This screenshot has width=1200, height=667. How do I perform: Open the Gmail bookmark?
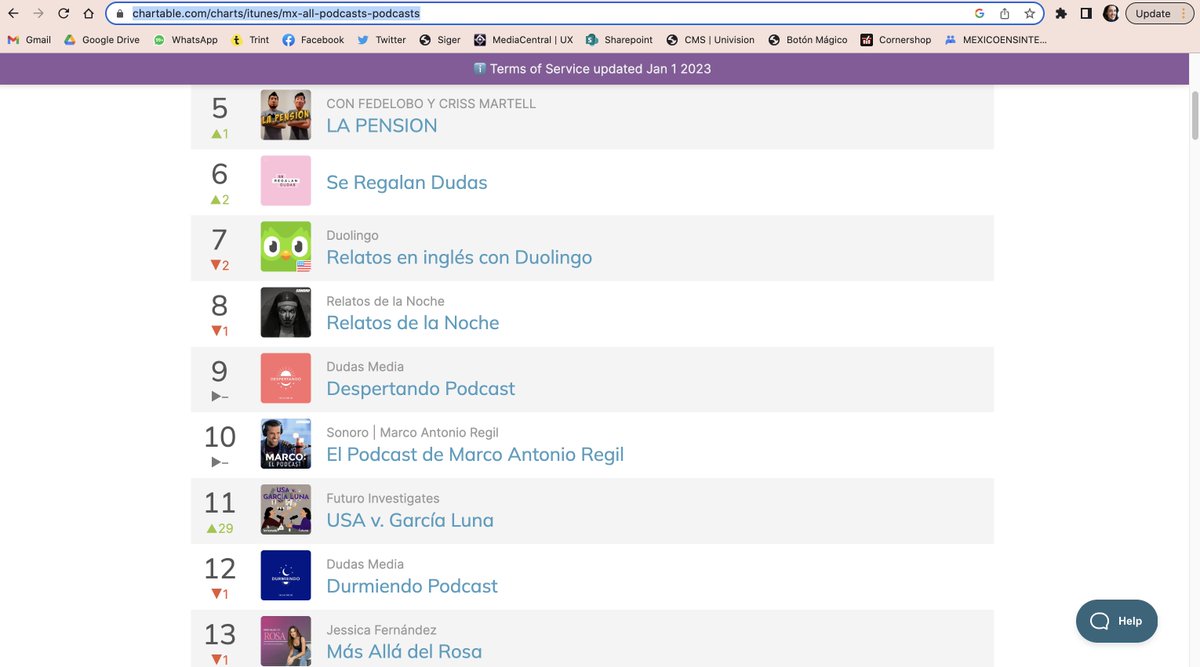tap(29, 40)
